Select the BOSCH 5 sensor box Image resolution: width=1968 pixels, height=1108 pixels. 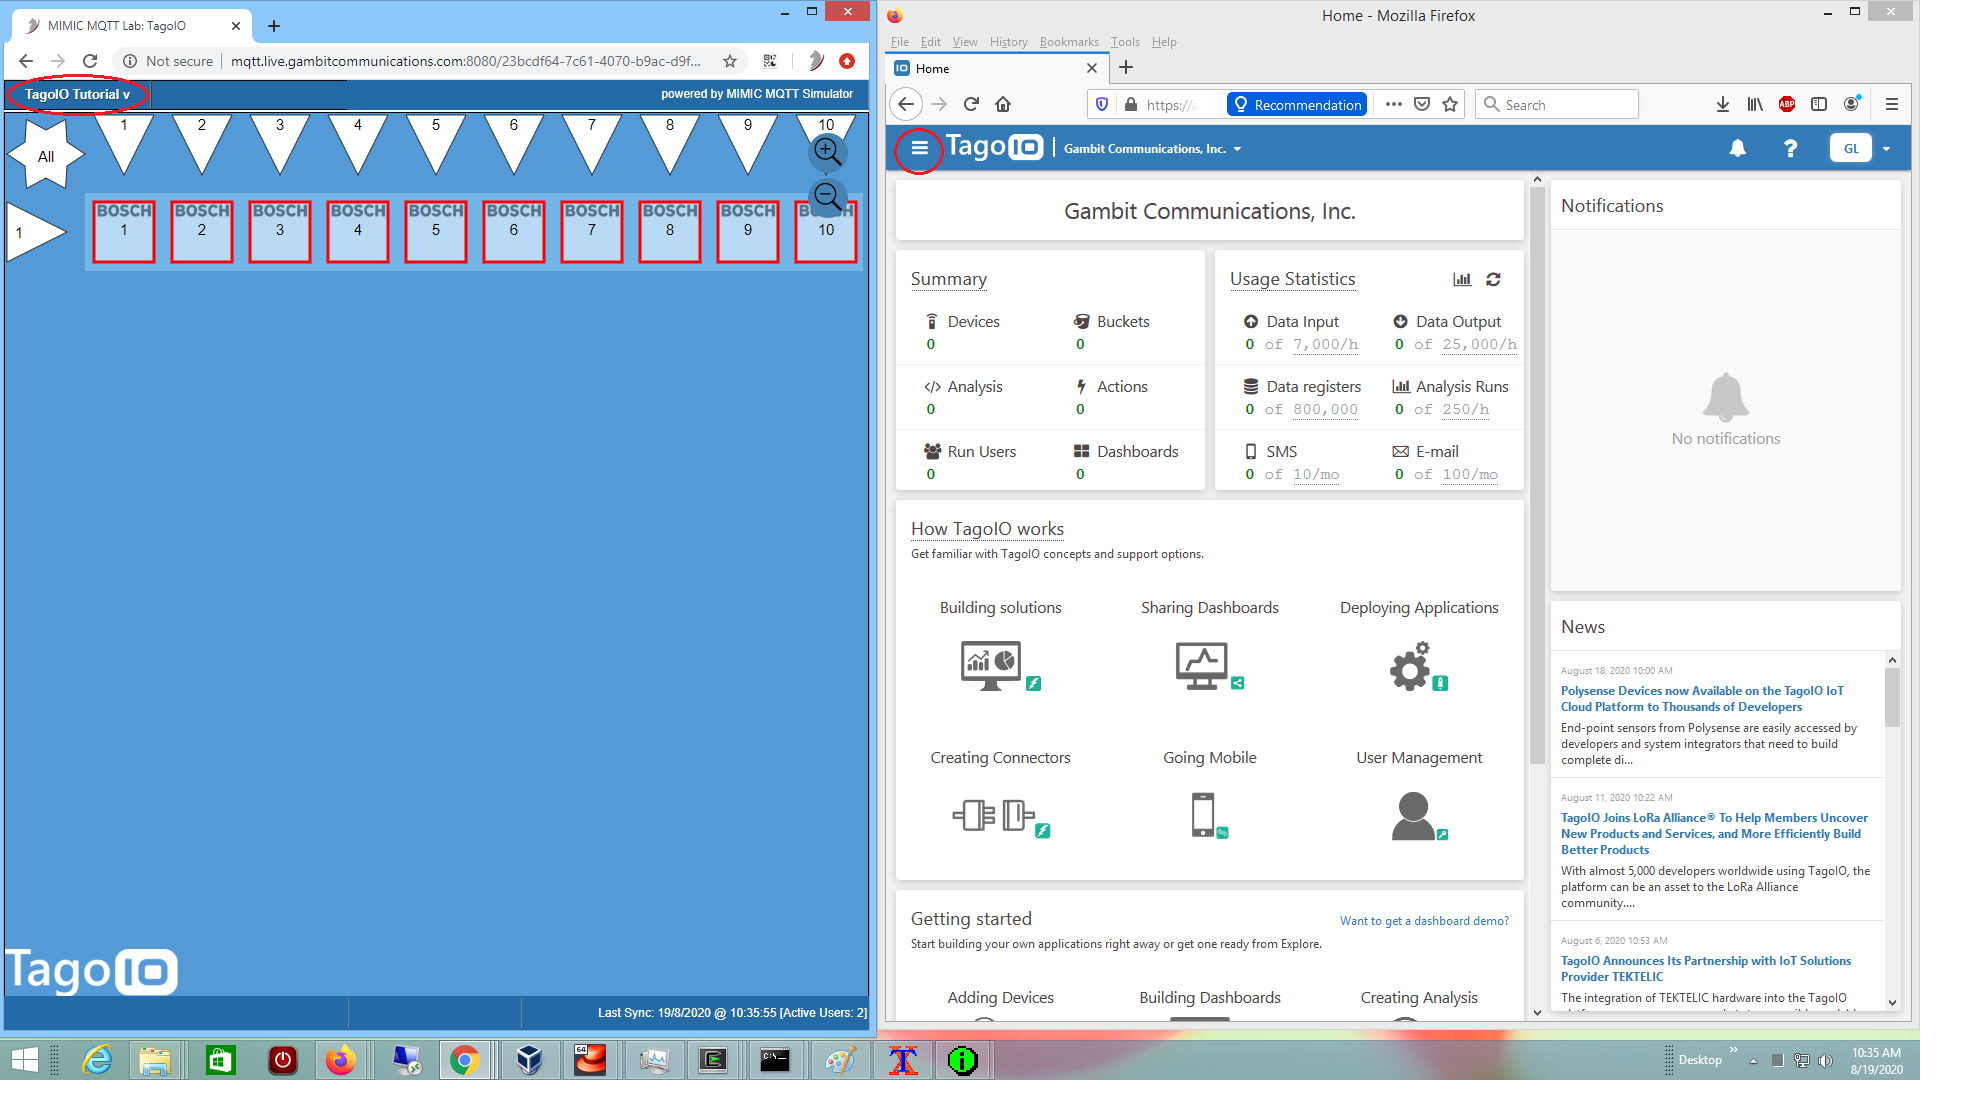pos(436,232)
